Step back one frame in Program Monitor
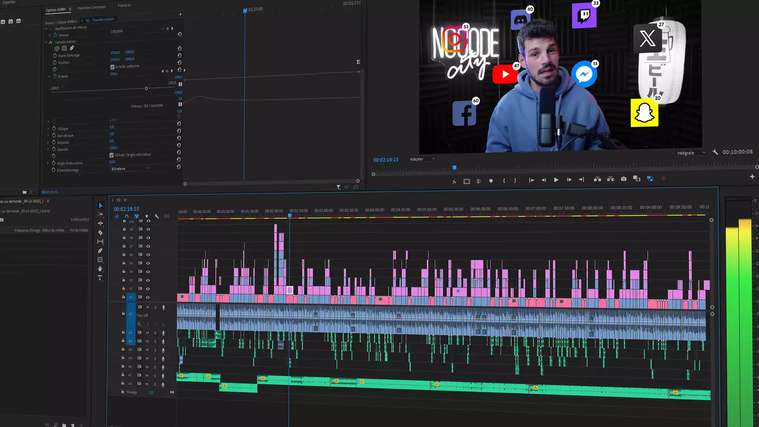Viewport: 759px width, 427px height. [x=544, y=180]
